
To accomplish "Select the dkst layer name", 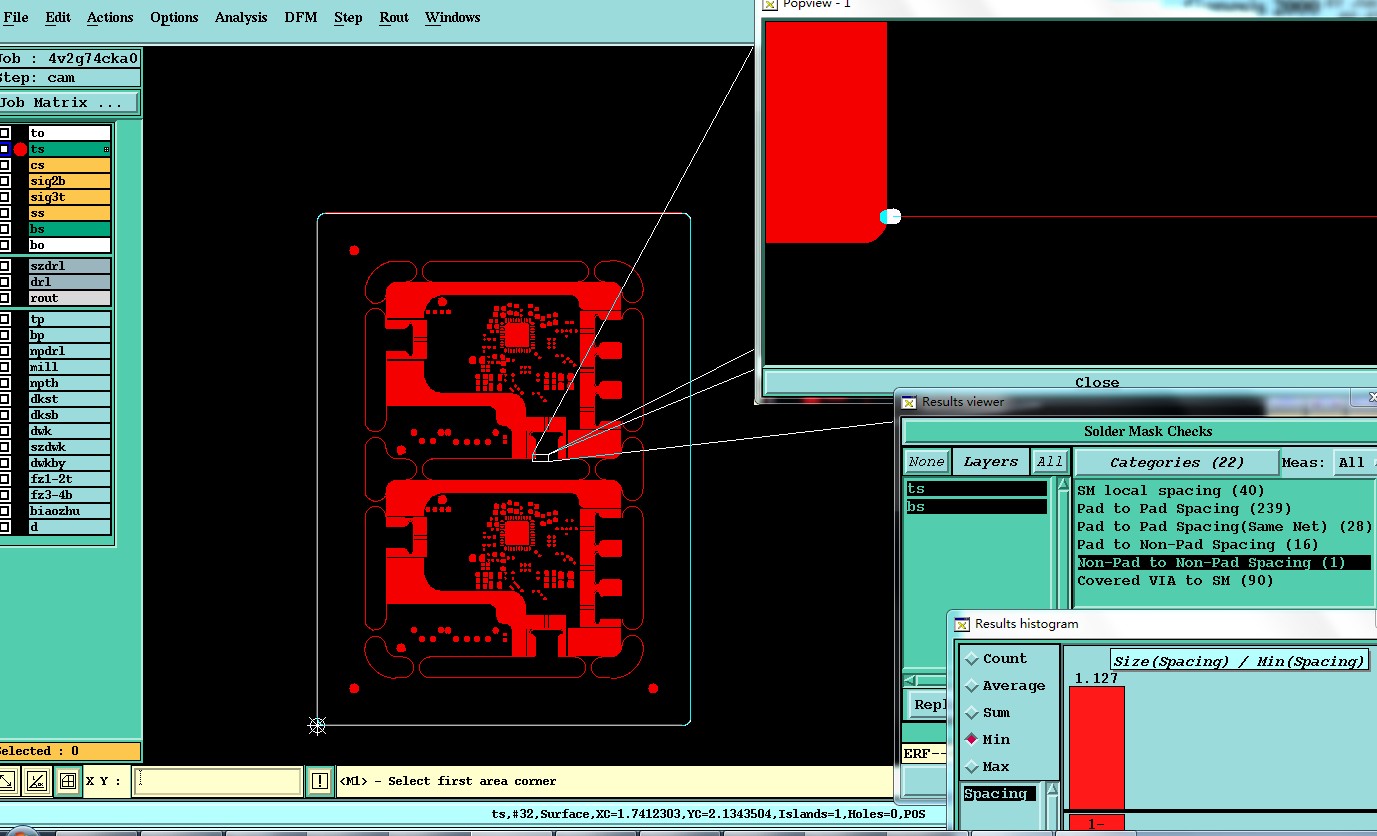I will [69, 399].
